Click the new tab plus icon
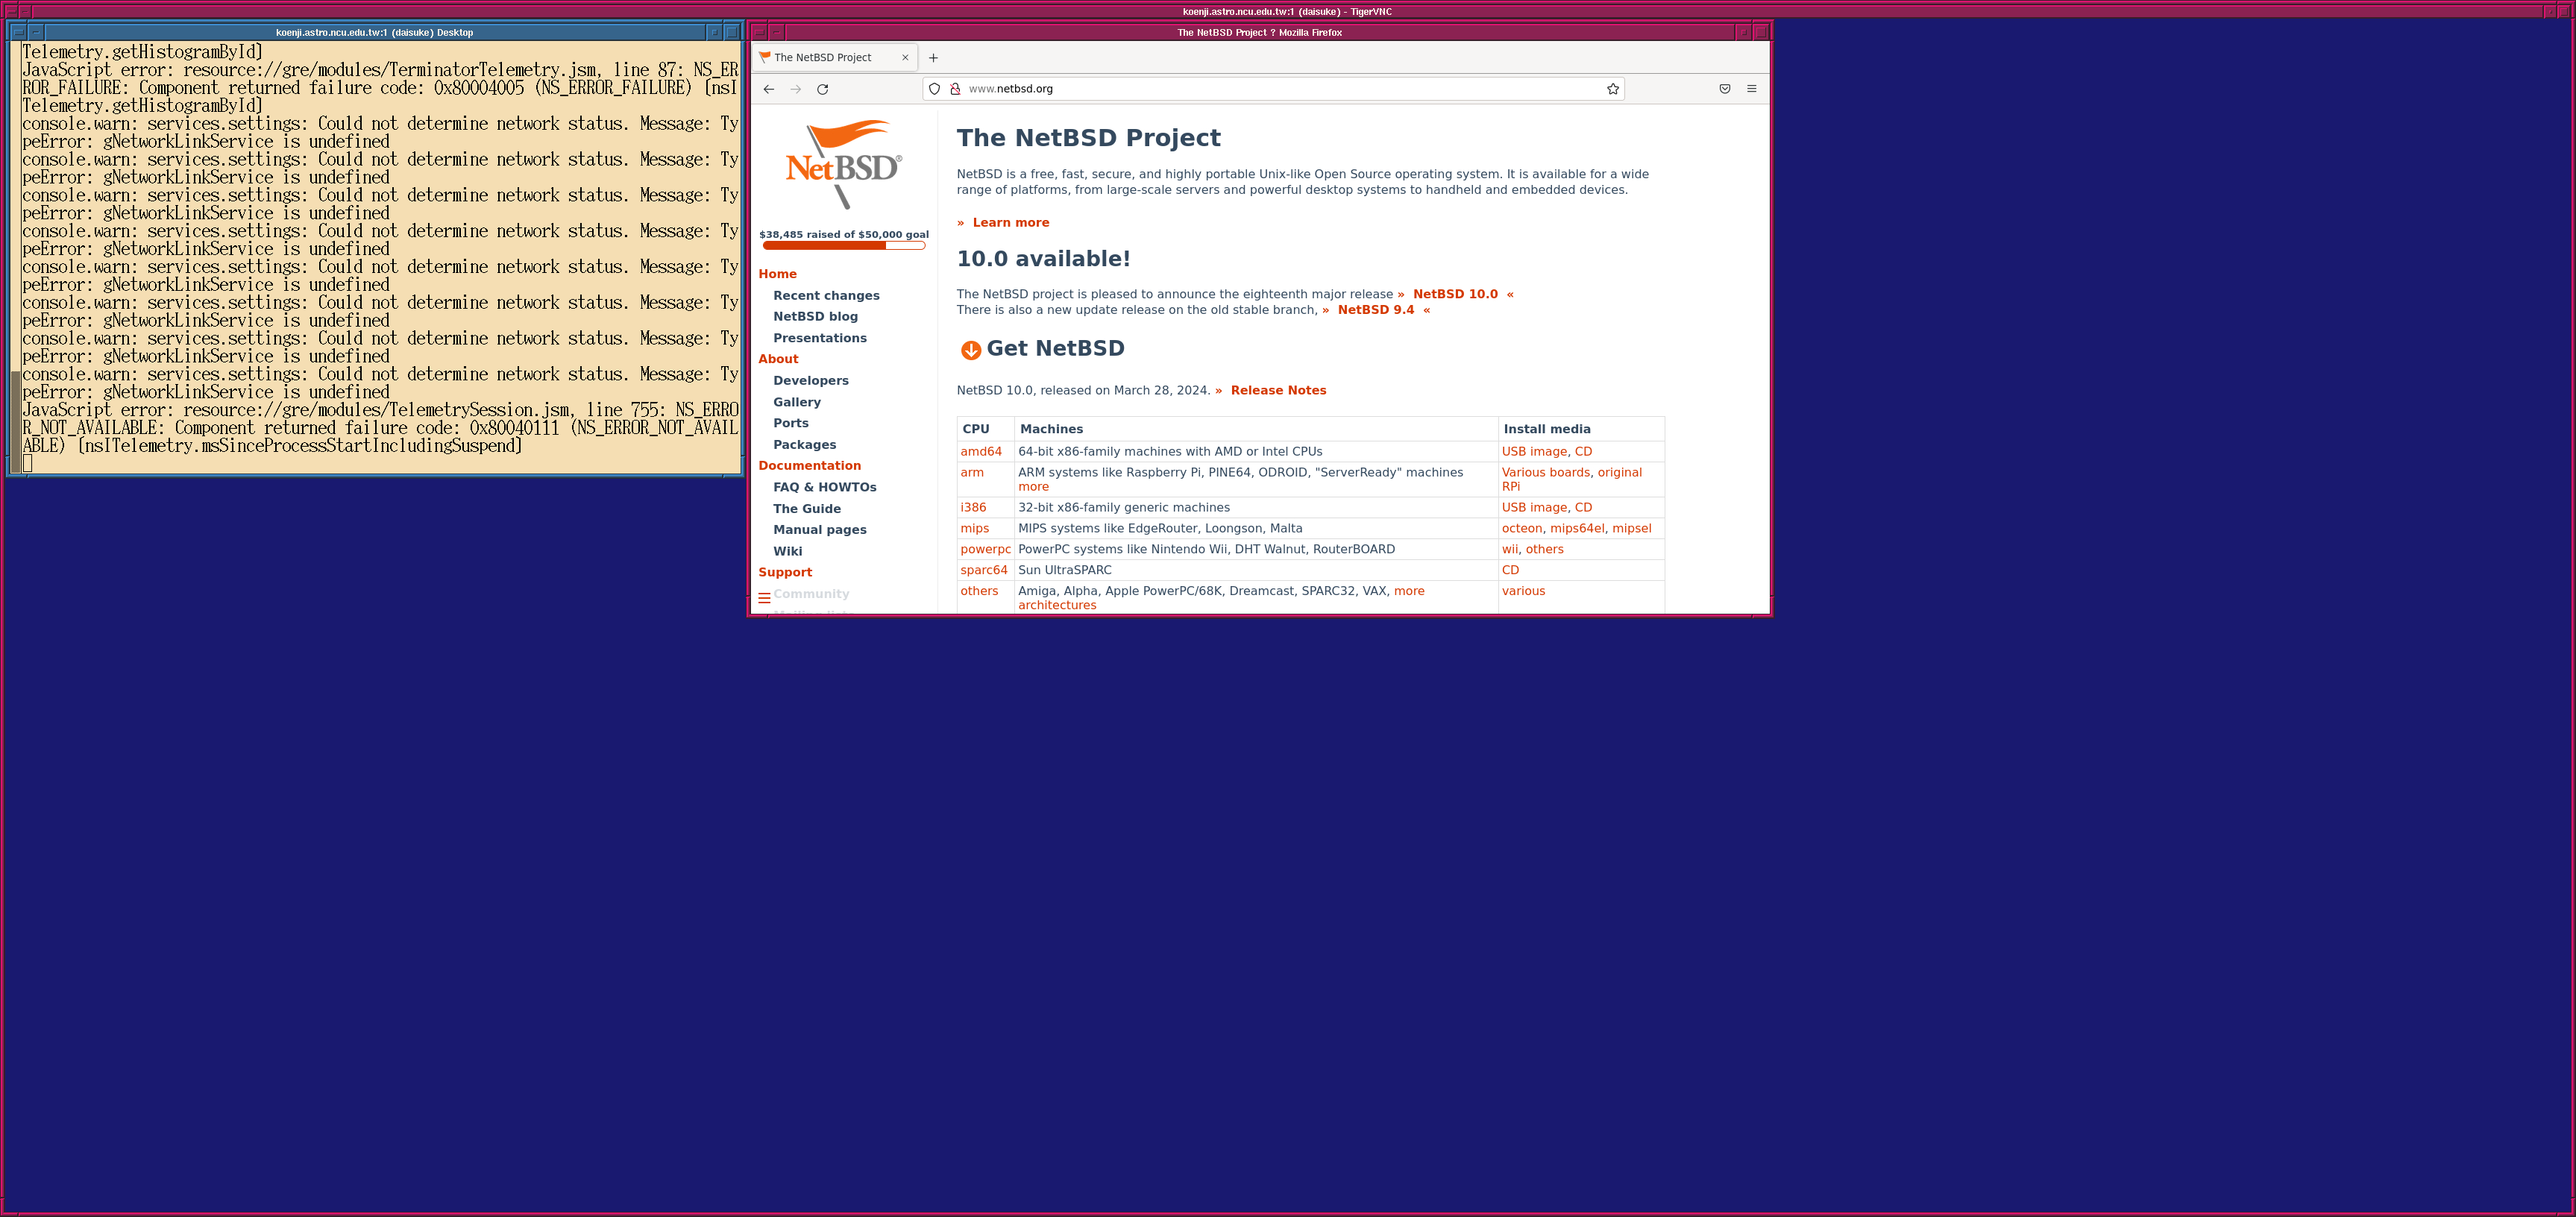2576x1217 pixels. tap(933, 57)
